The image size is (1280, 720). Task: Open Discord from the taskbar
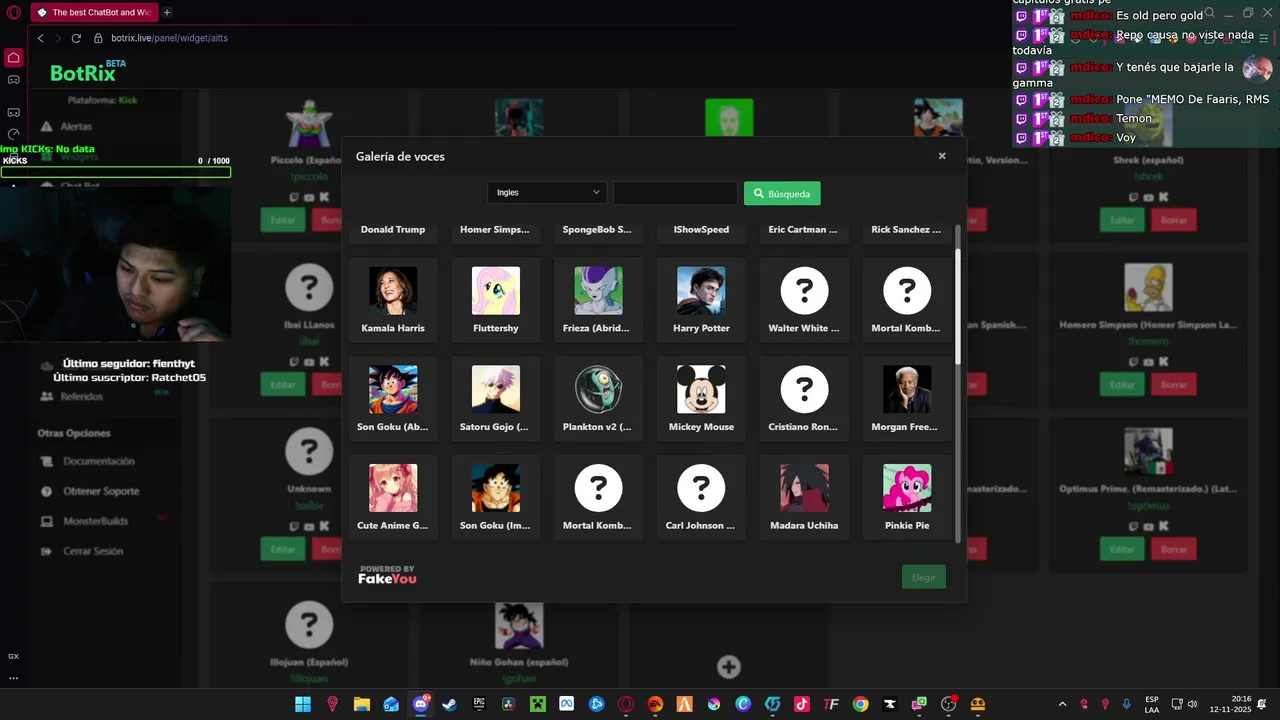click(x=421, y=704)
